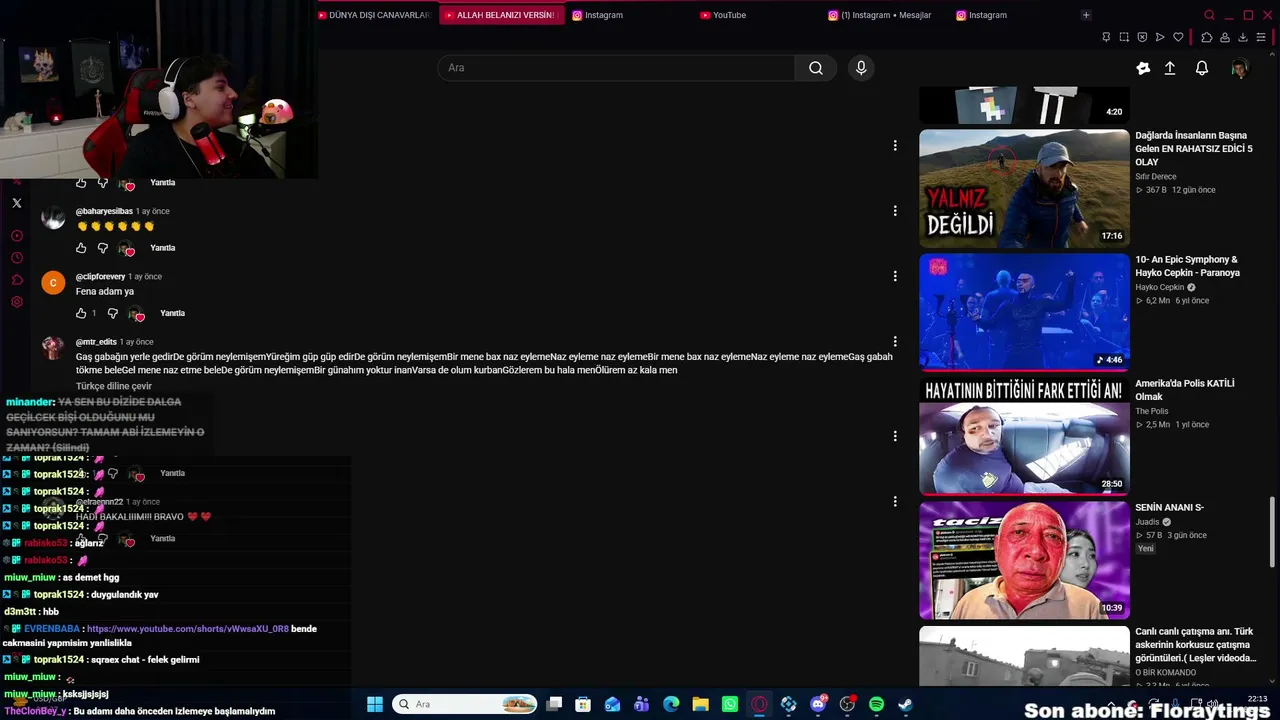Image resolution: width=1280 pixels, height=720 pixels.
Task: Focus the YouTube Ara search field
Action: 616,68
